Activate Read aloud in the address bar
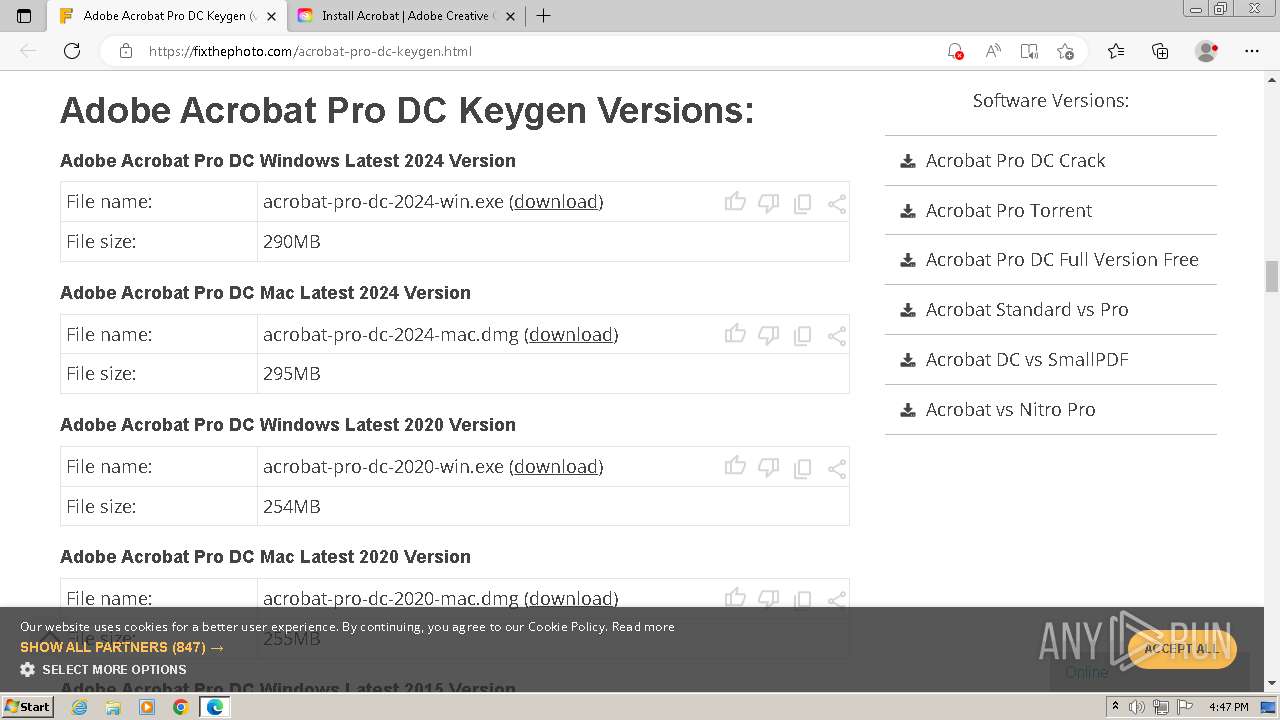The image size is (1280, 720). click(993, 51)
